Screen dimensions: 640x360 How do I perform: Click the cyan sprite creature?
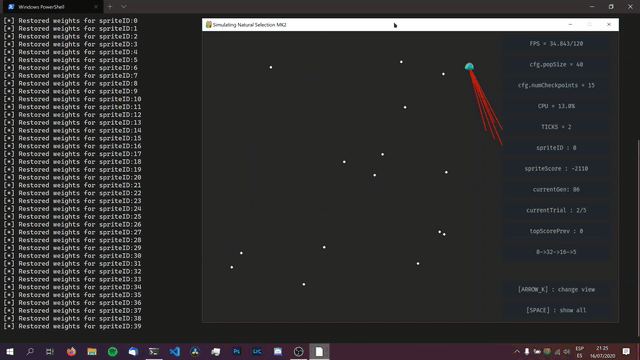(469, 67)
